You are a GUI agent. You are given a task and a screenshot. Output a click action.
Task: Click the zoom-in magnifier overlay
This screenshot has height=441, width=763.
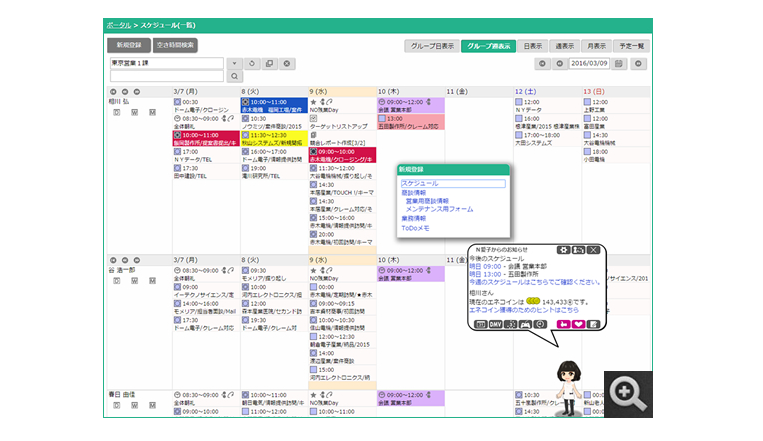[628, 394]
